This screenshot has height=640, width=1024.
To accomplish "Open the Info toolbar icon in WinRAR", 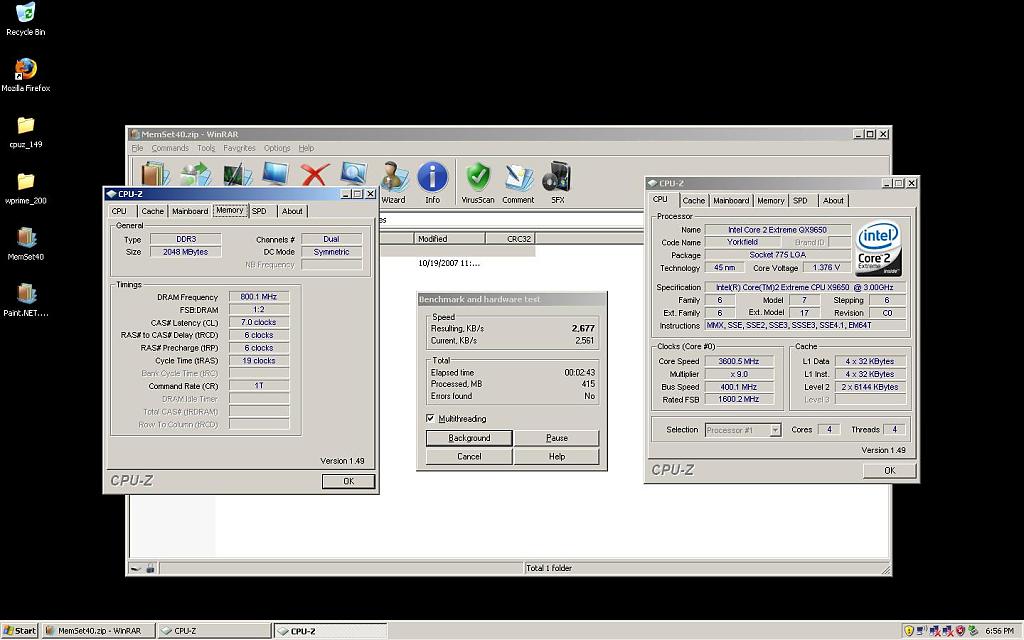I will tap(432, 182).
